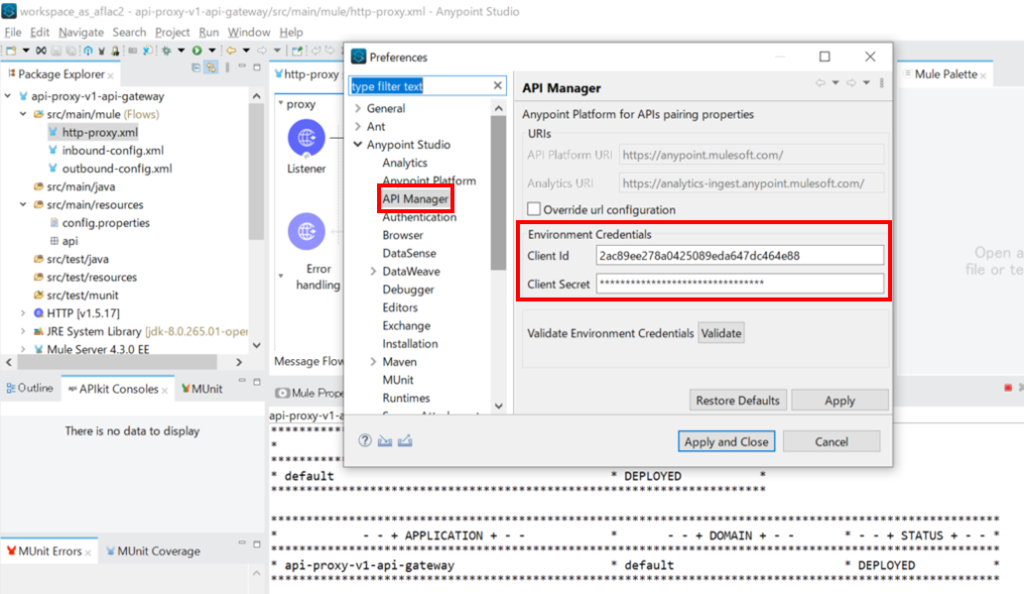Viewport: 1024px width, 594px height.
Task: Clear the filter text with the X icon
Action: [498, 86]
